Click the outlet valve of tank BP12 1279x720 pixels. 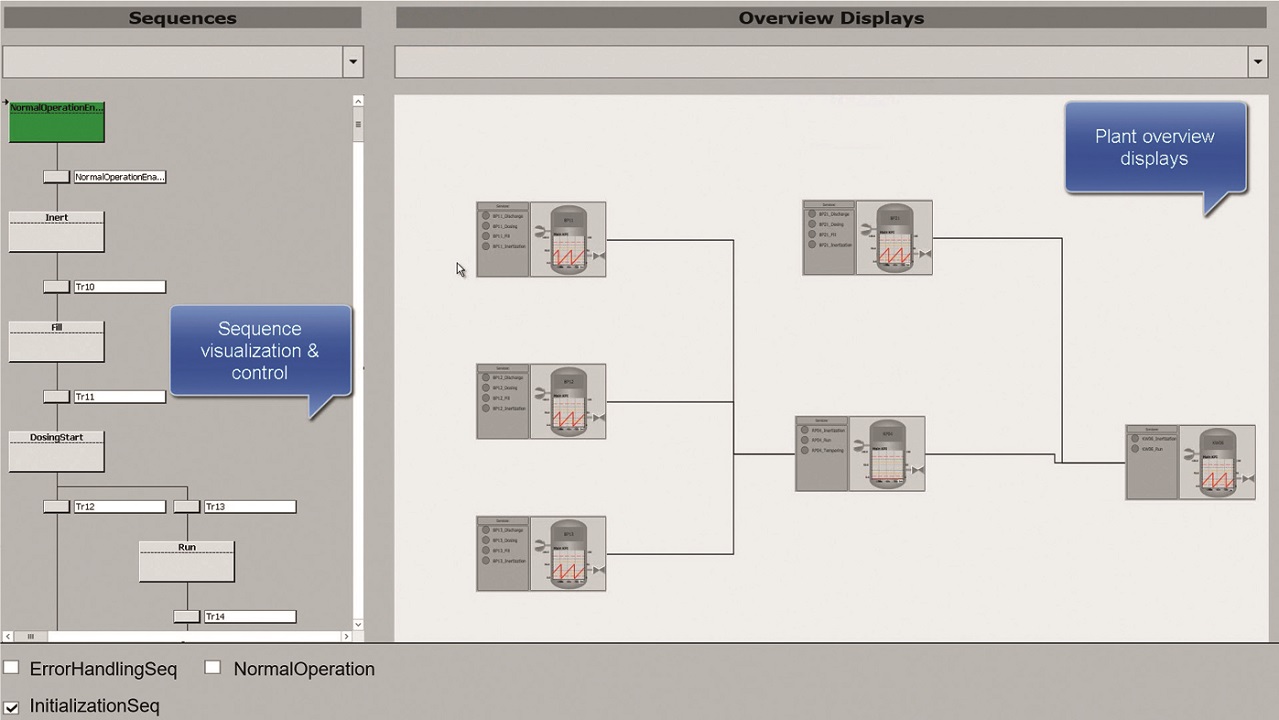[x=599, y=417]
